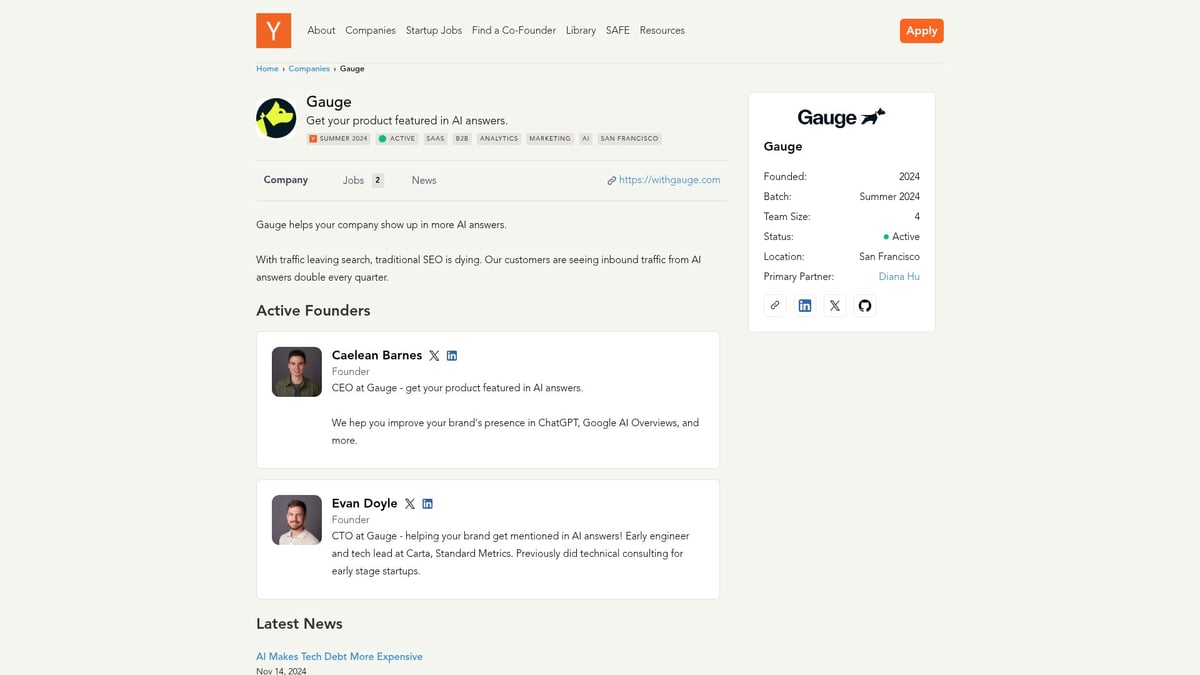Click the Analytics tag

[499, 139]
